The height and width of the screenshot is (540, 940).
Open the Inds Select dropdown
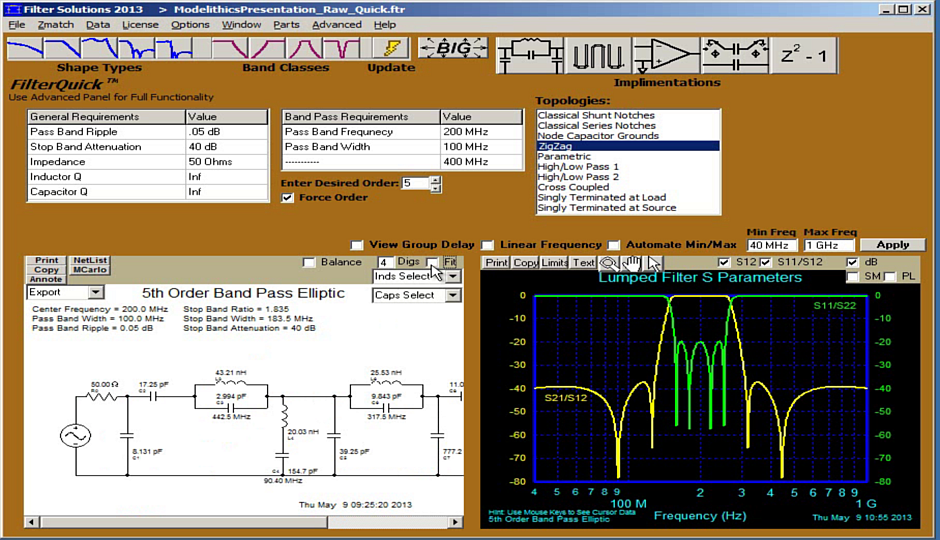point(453,276)
